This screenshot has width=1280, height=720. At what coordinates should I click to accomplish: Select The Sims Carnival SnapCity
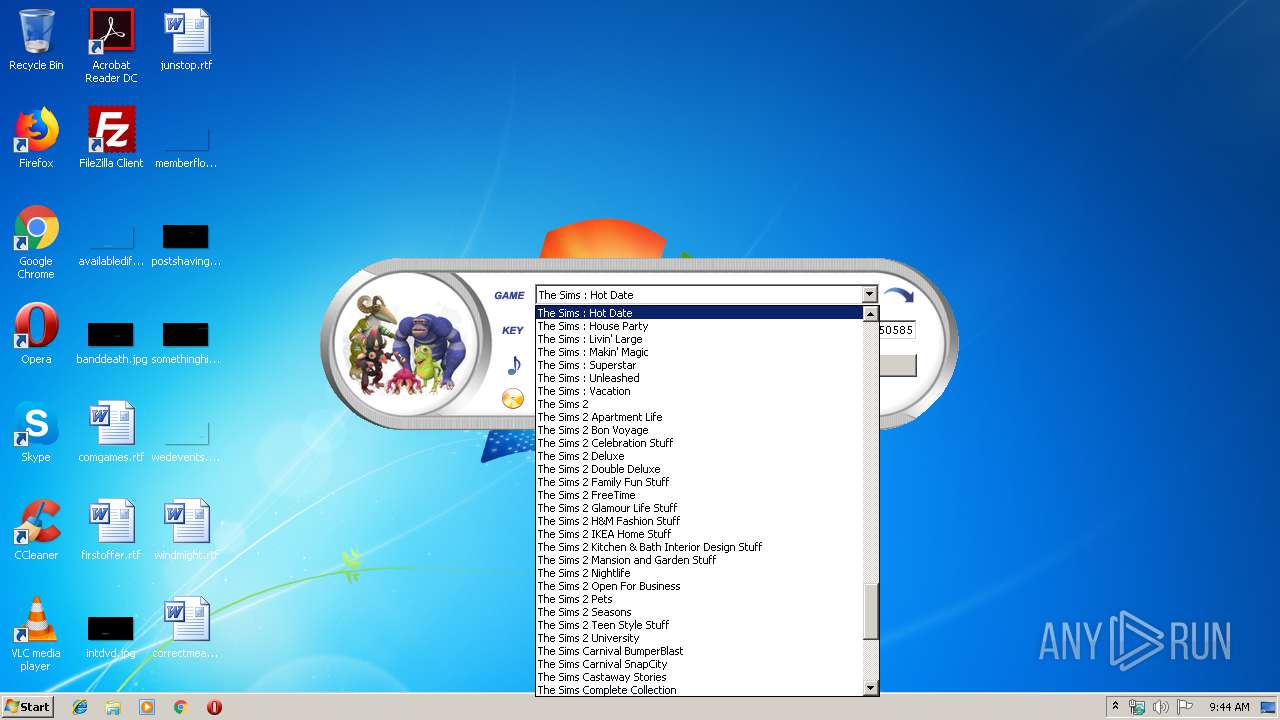[699, 664]
